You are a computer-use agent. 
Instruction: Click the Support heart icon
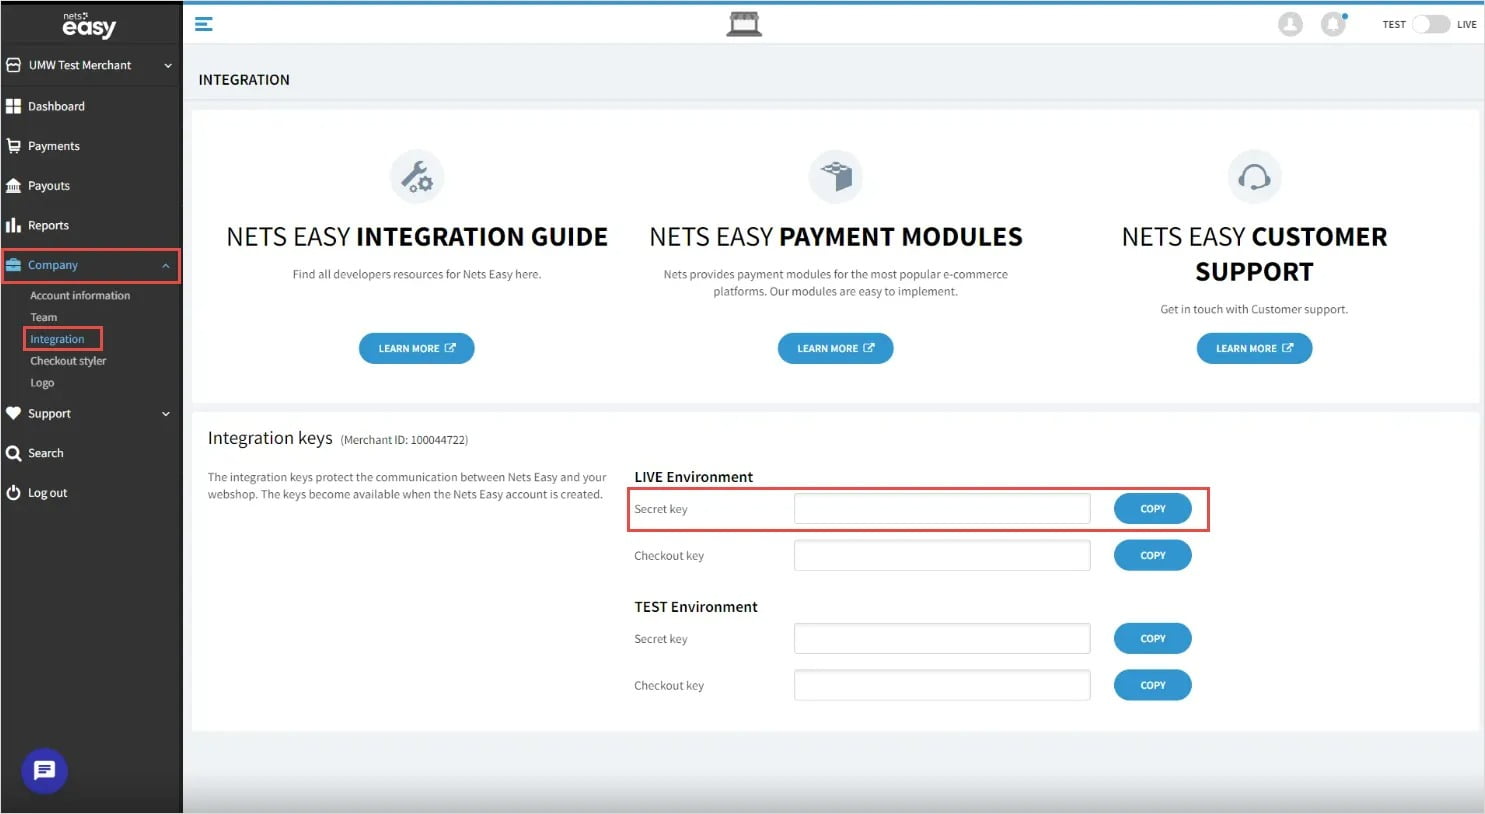[13, 413]
